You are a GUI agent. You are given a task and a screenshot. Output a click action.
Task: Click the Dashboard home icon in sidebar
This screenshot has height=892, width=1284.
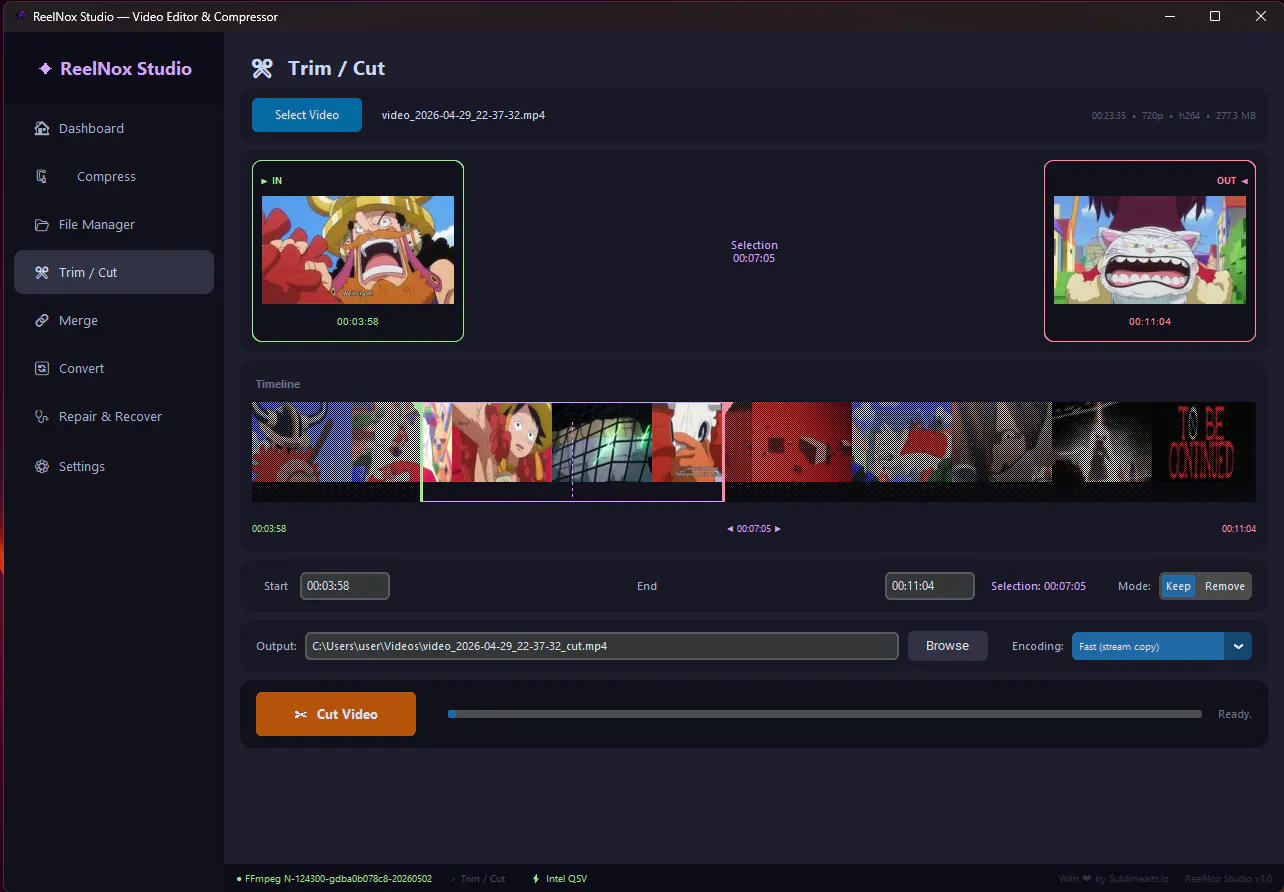42,128
